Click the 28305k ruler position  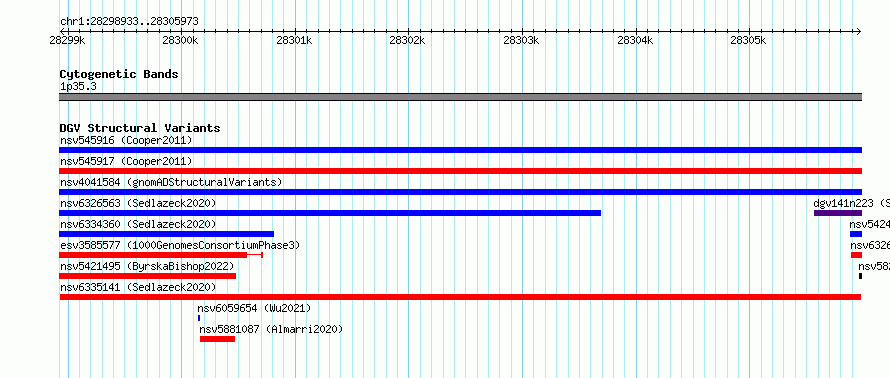749,40
